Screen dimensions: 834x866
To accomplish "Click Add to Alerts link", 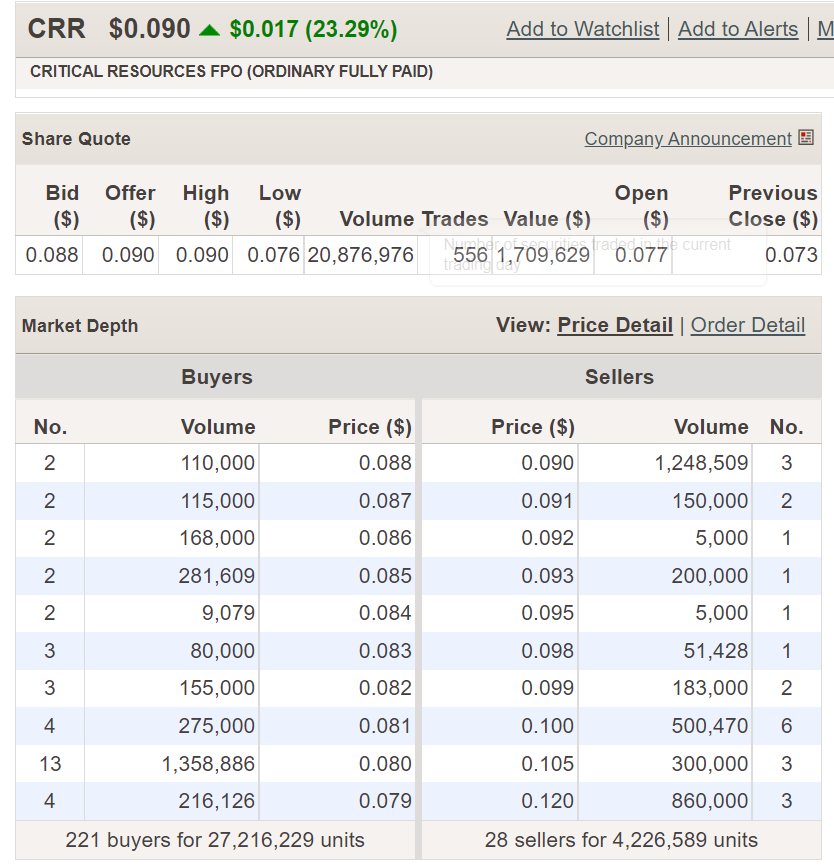I will click(738, 29).
